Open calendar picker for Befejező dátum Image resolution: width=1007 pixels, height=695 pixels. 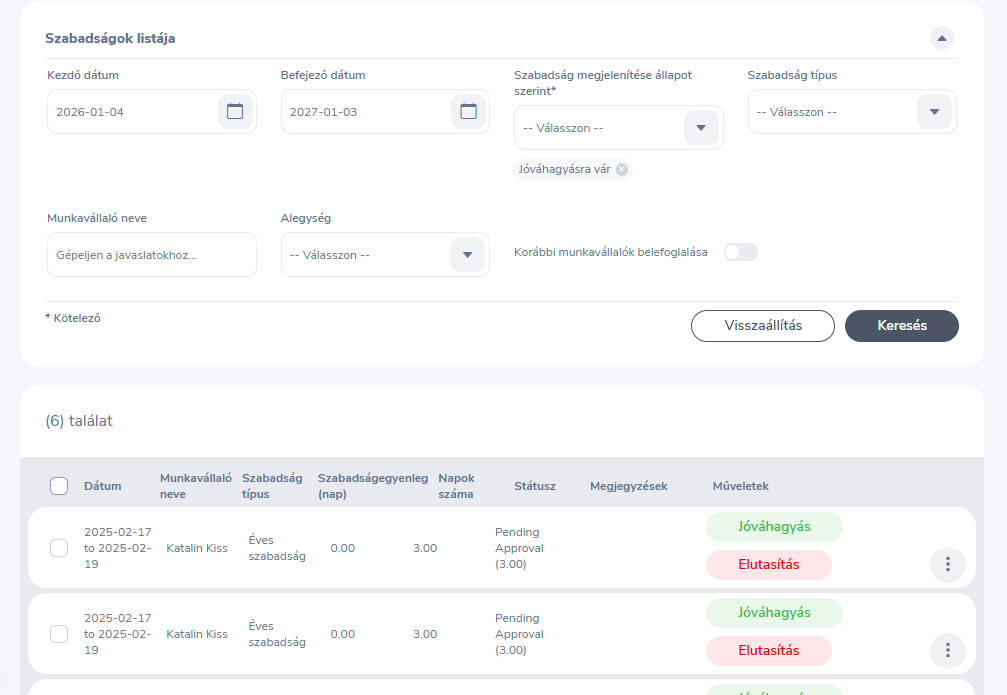click(x=468, y=112)
